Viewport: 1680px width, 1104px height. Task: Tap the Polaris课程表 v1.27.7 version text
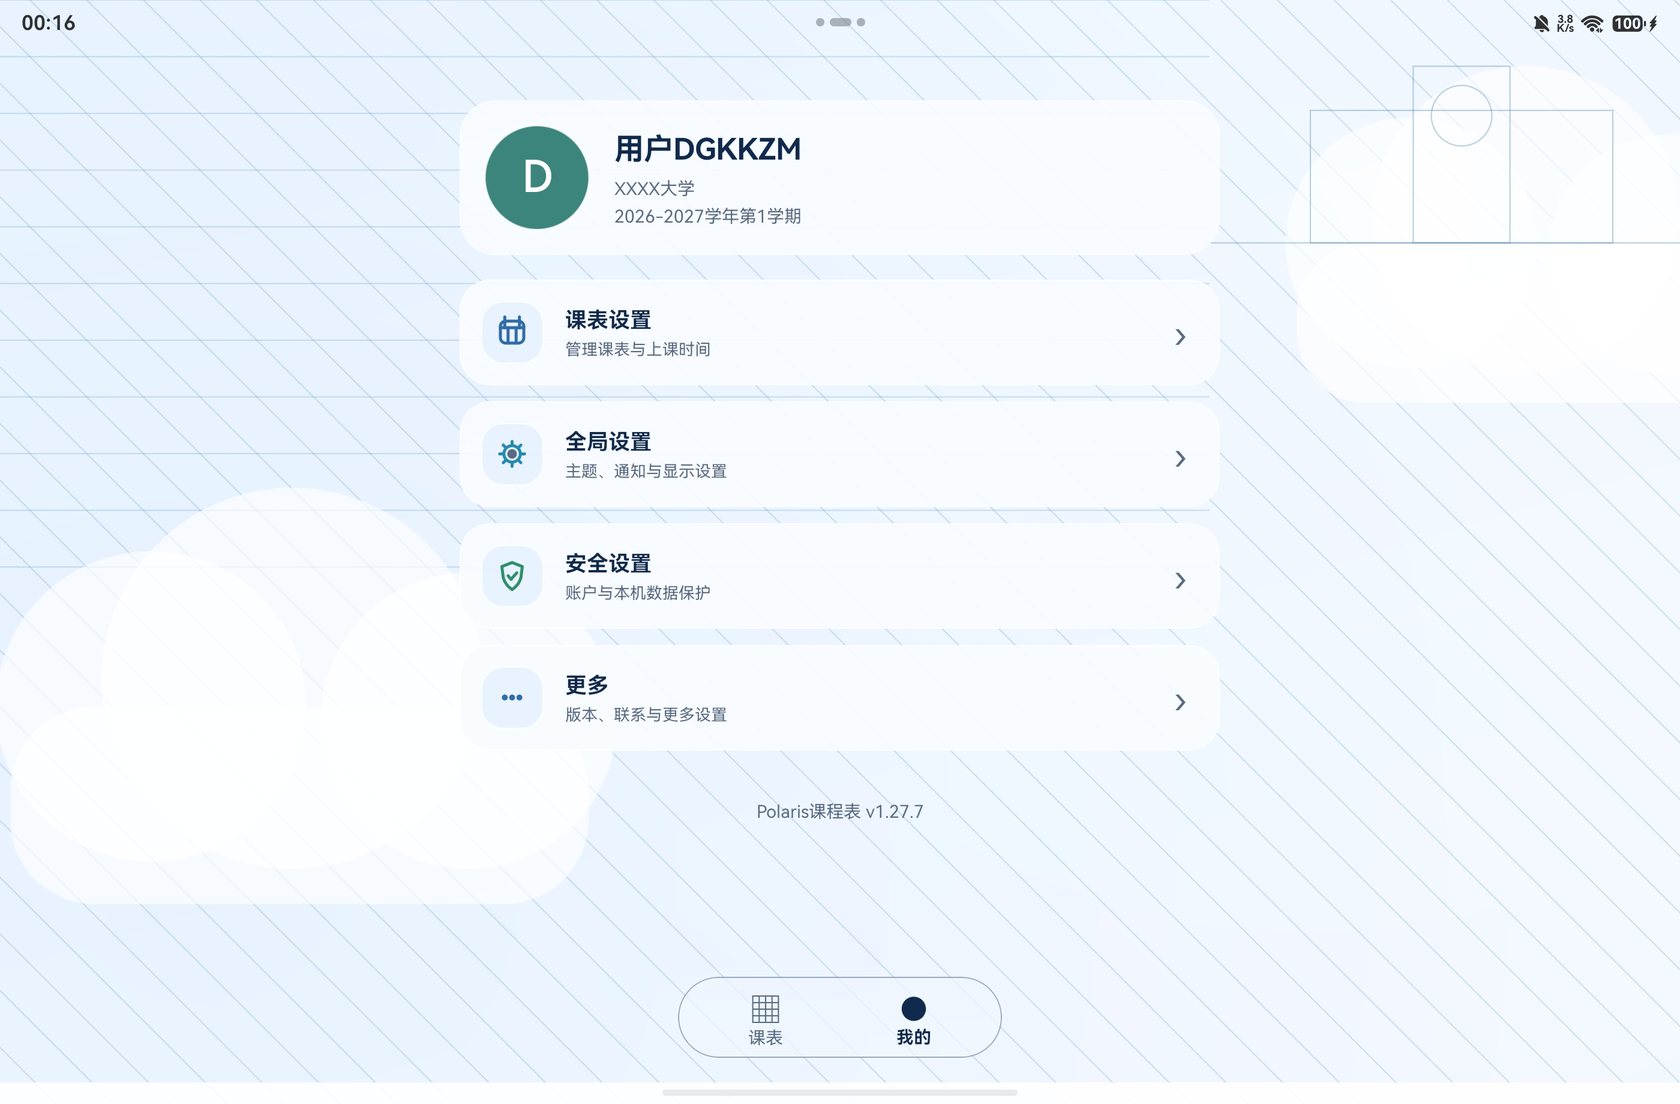click(840, 812)
